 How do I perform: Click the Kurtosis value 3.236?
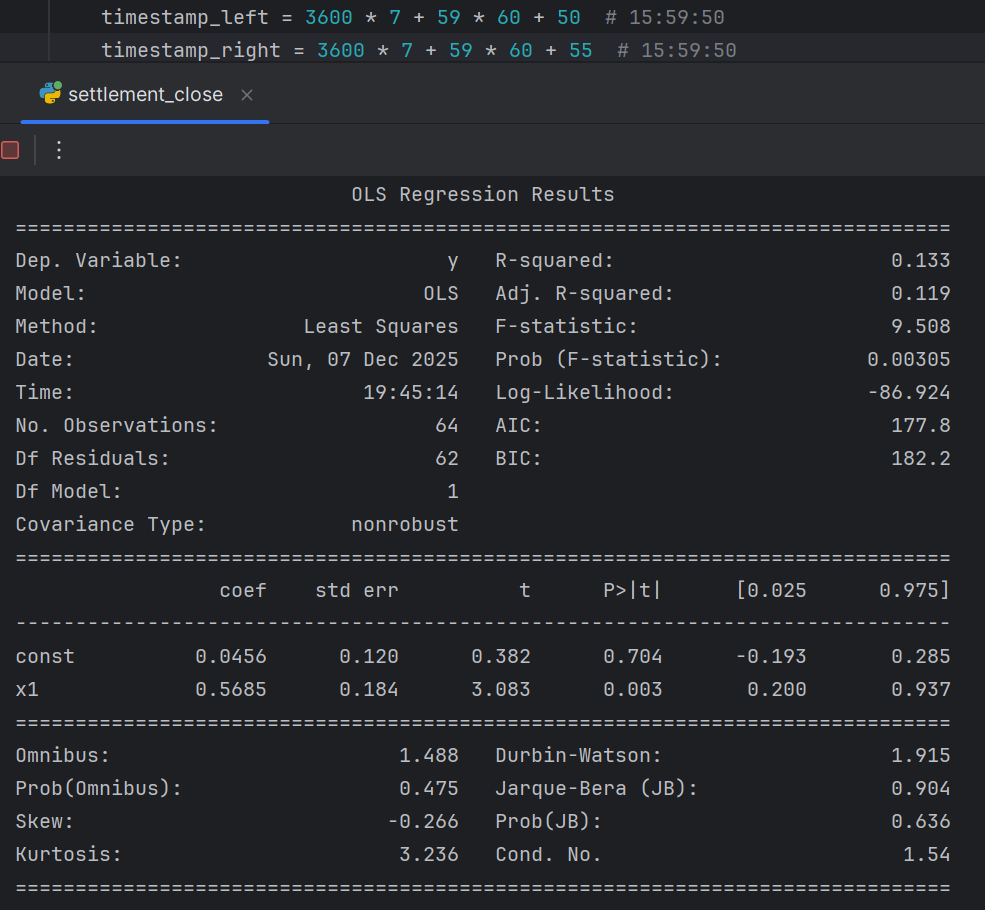(428, 855)
